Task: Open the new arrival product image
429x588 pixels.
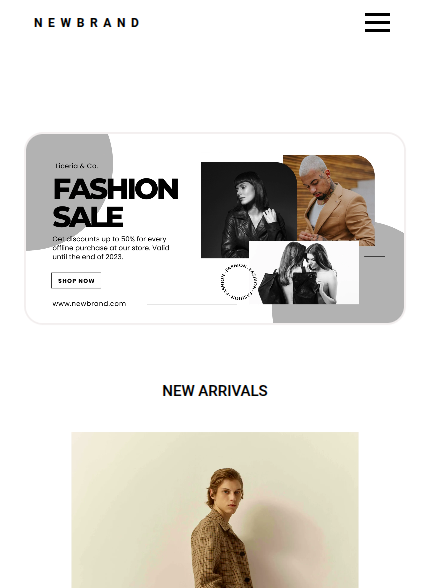Action: click(x=215, y=510)
